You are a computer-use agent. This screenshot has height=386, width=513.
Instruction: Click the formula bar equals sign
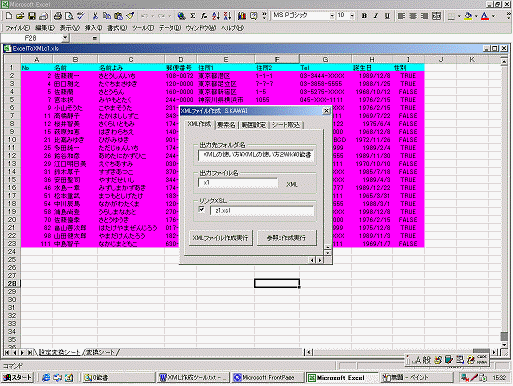click(95, 38)
